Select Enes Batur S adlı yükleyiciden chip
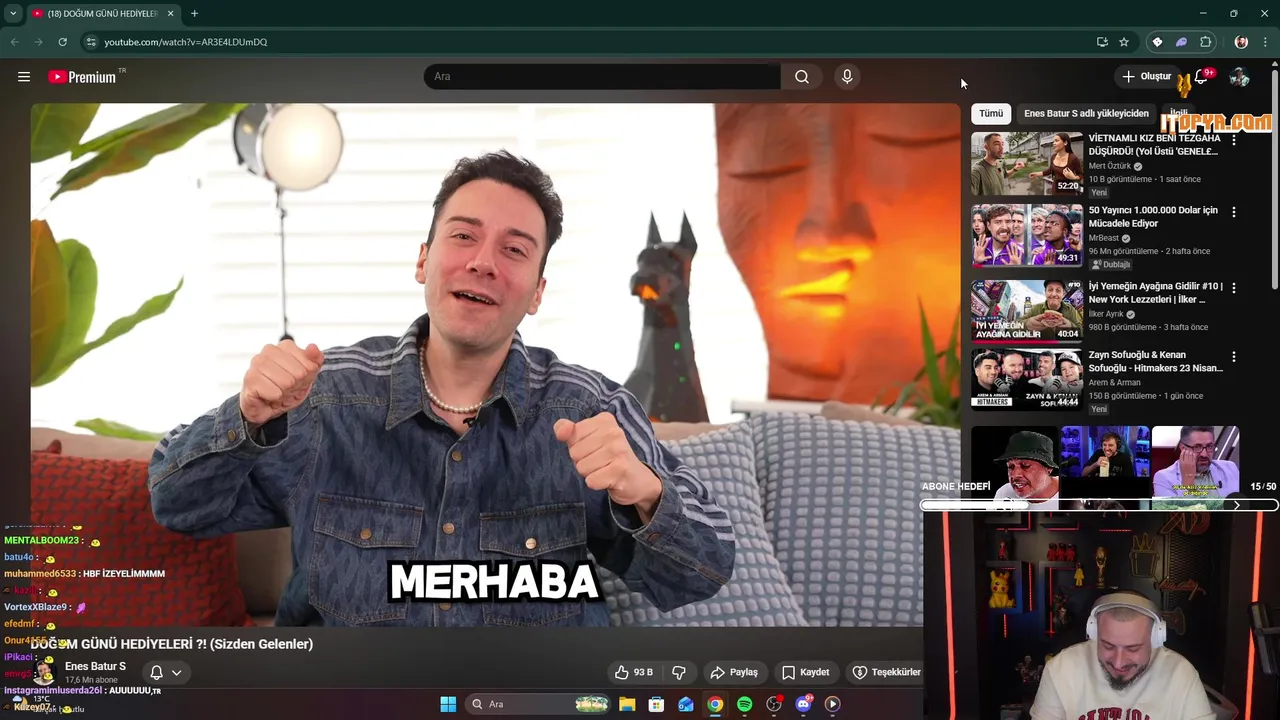 coord(1086,113)
